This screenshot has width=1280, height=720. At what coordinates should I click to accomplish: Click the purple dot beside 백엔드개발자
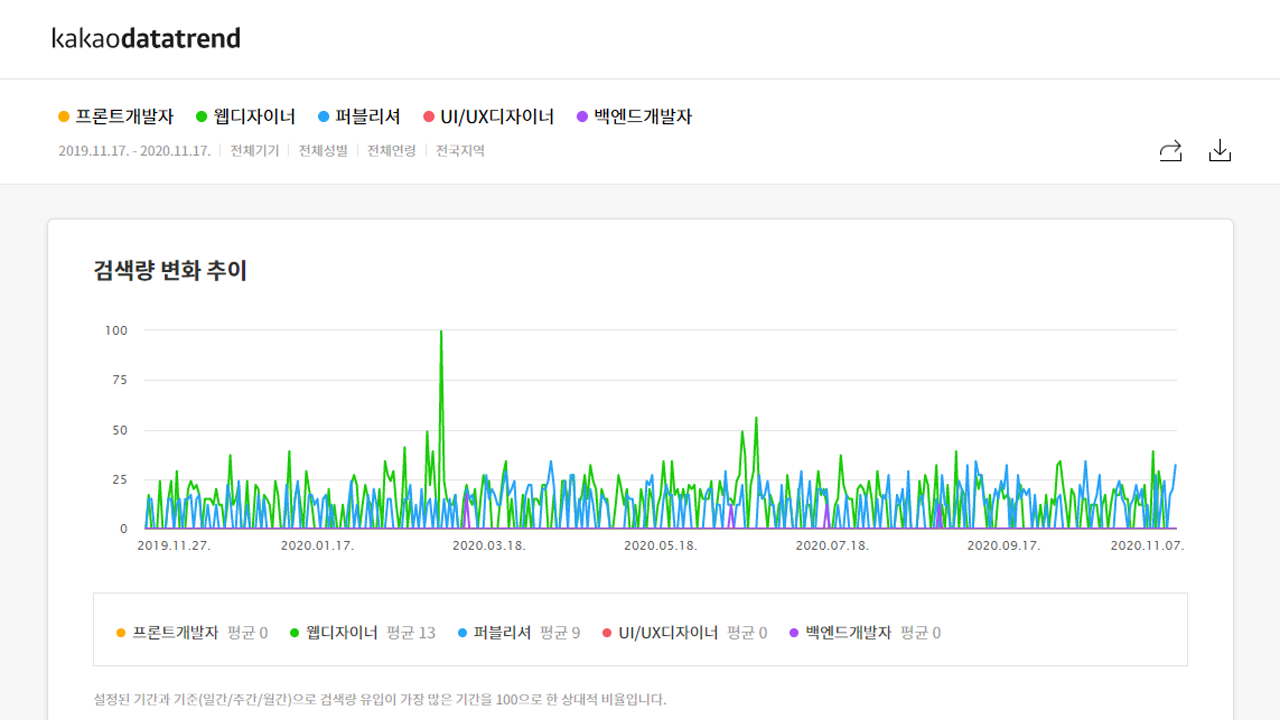[x=580, y=116]
